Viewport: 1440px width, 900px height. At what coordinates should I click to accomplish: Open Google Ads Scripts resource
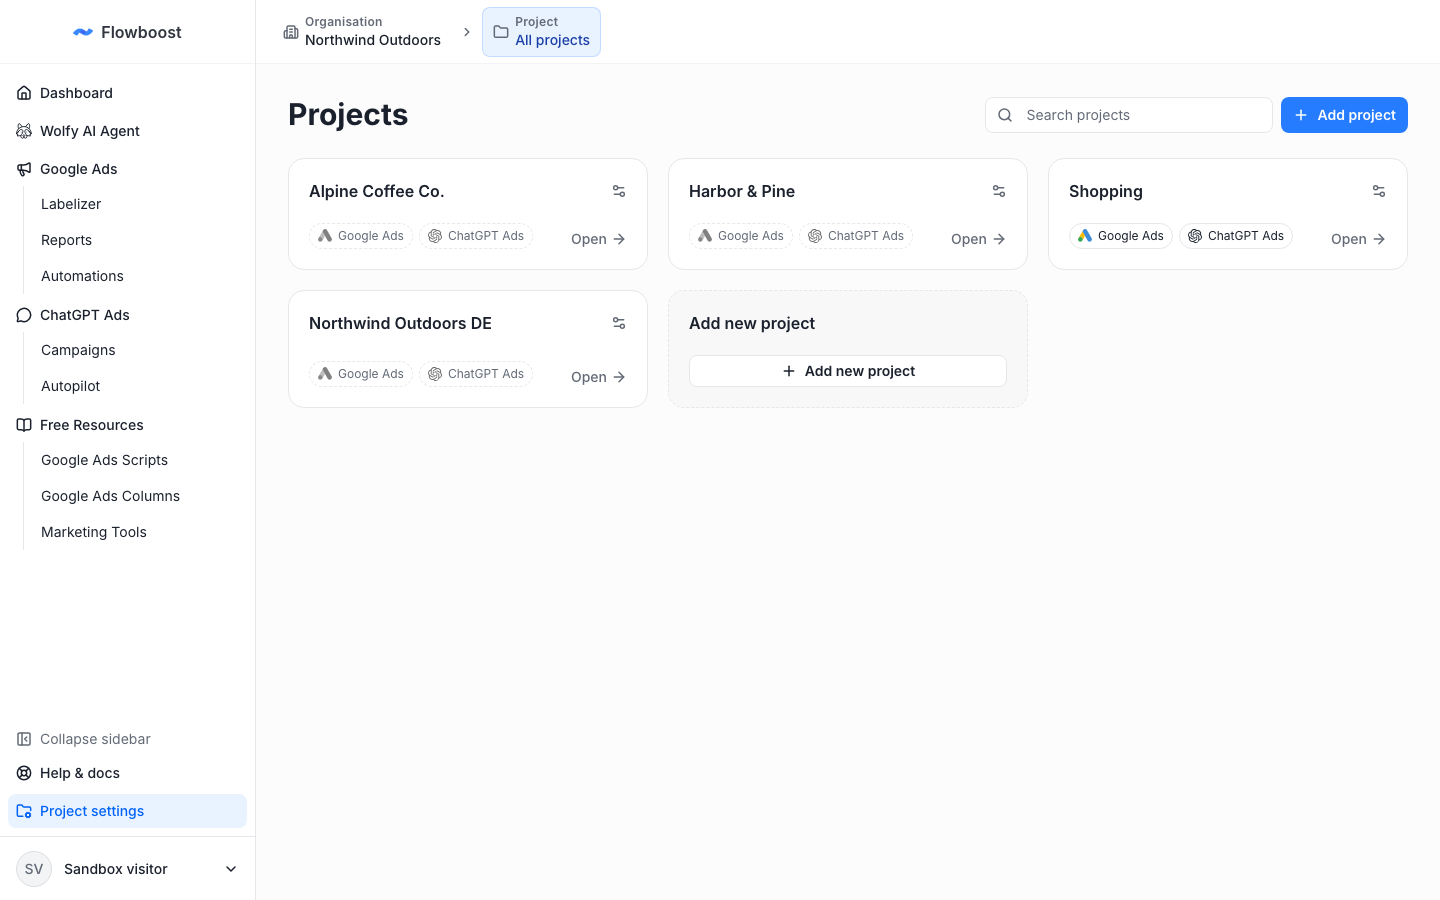(104, 460)
